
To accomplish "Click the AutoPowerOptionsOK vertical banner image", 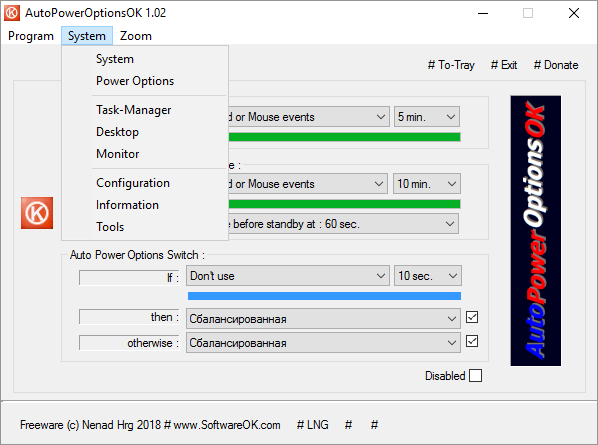I will pos(535,231).
